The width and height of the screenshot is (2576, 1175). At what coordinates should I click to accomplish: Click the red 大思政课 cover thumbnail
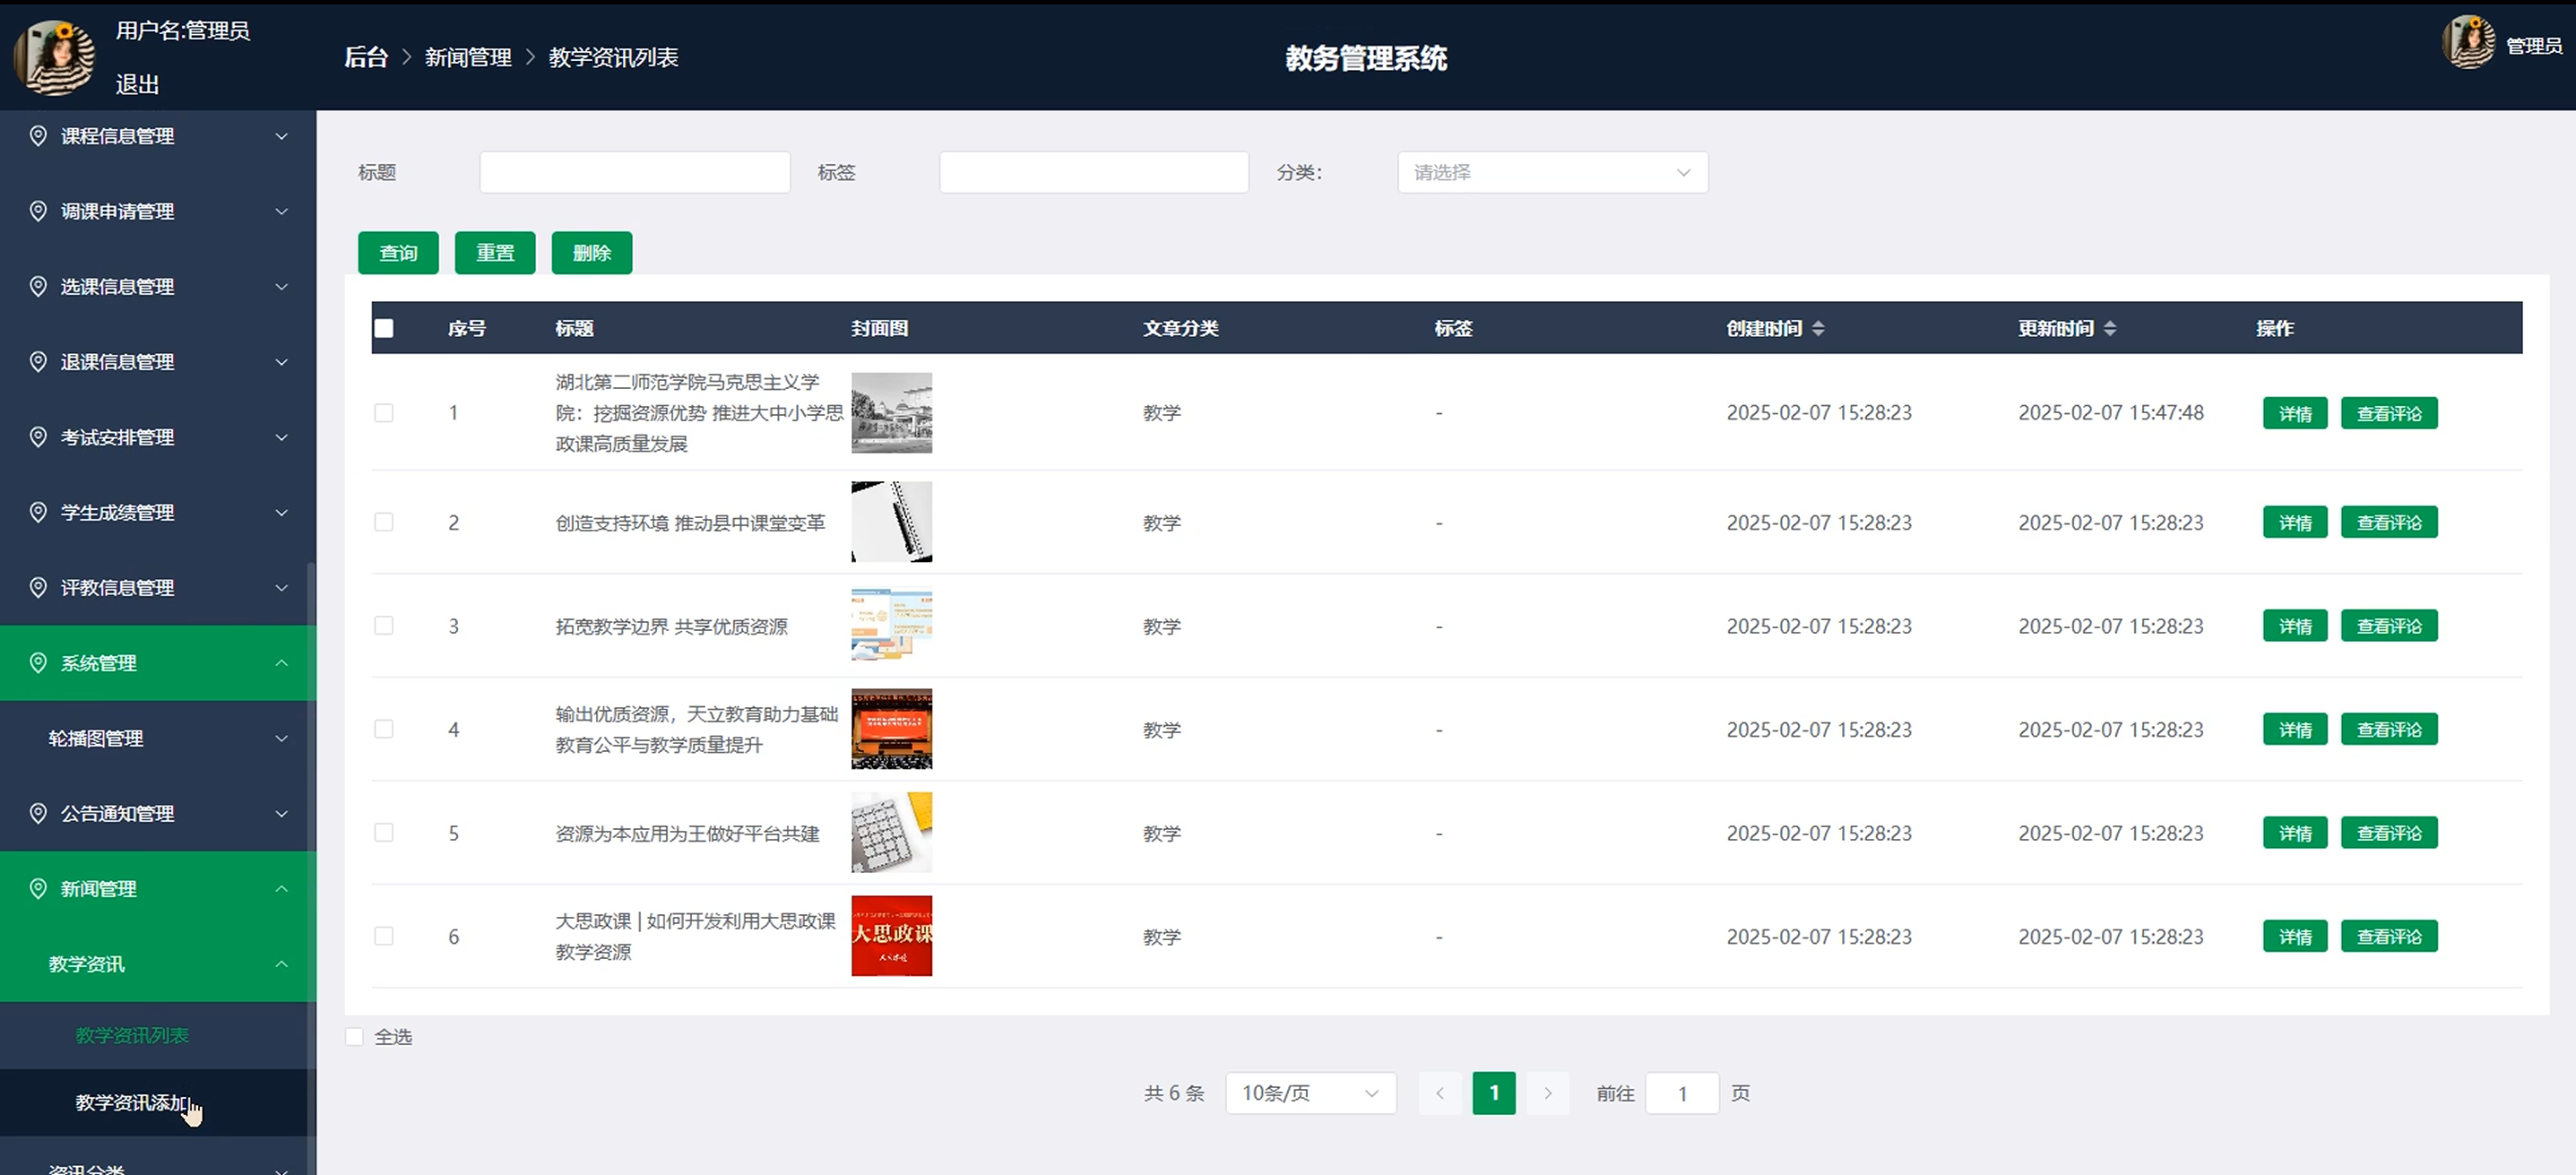[891, 936]
